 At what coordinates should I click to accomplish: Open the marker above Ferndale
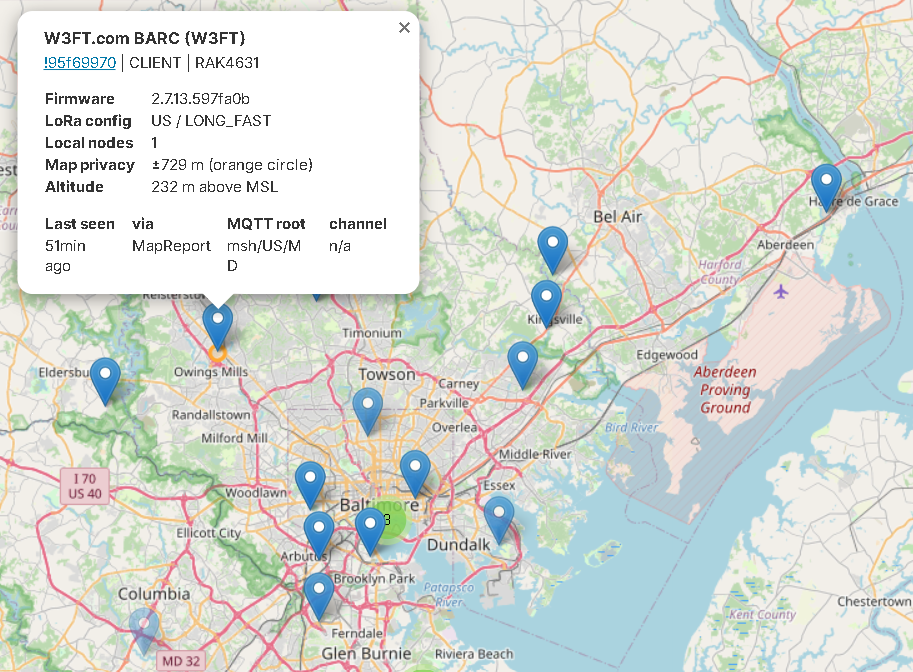[319, 594]
